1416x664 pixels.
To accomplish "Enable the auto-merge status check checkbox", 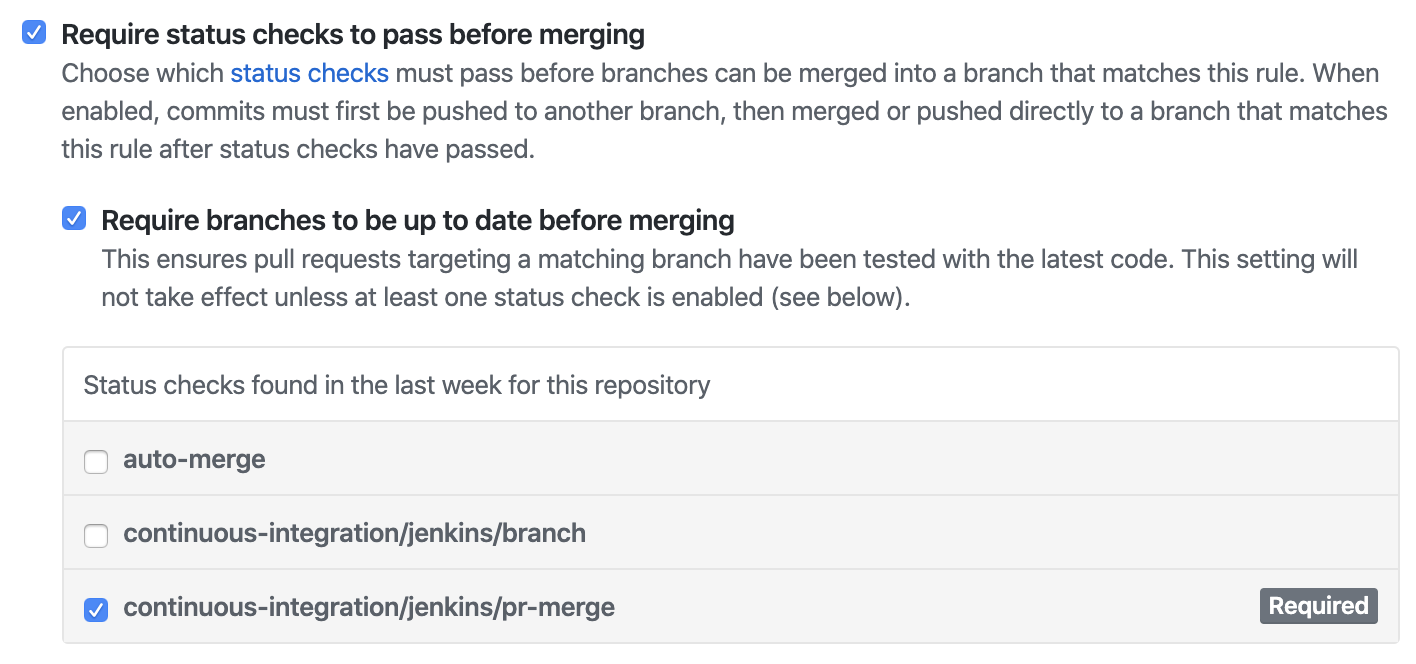I will click(96, 461).
